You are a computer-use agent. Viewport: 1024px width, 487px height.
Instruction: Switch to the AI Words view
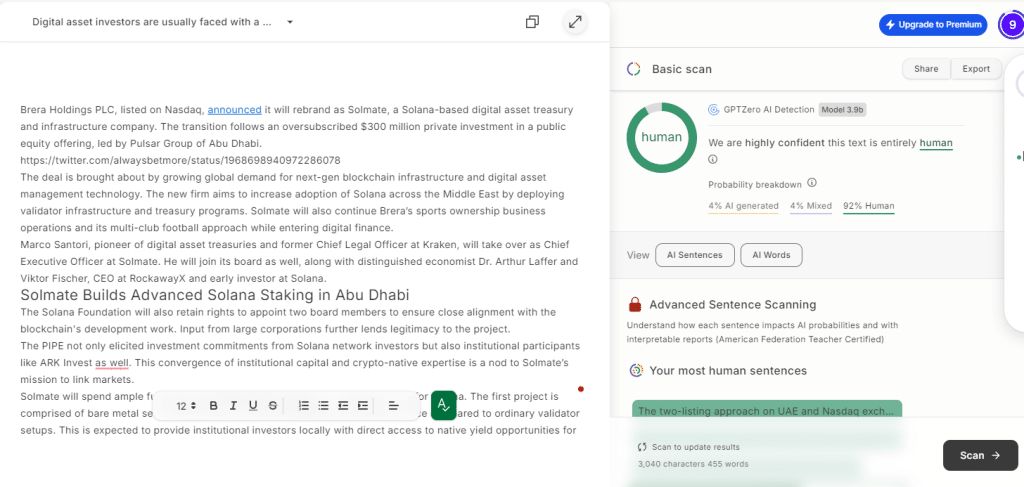(x=771, y=255)
